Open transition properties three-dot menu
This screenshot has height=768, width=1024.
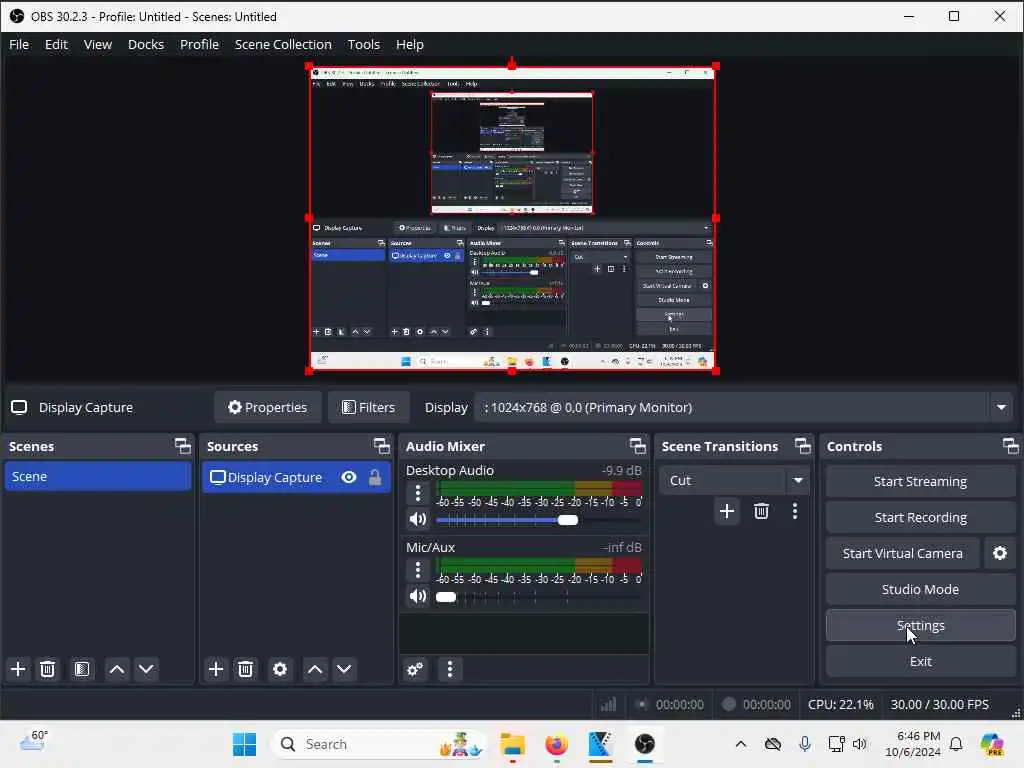coord(795,511)
